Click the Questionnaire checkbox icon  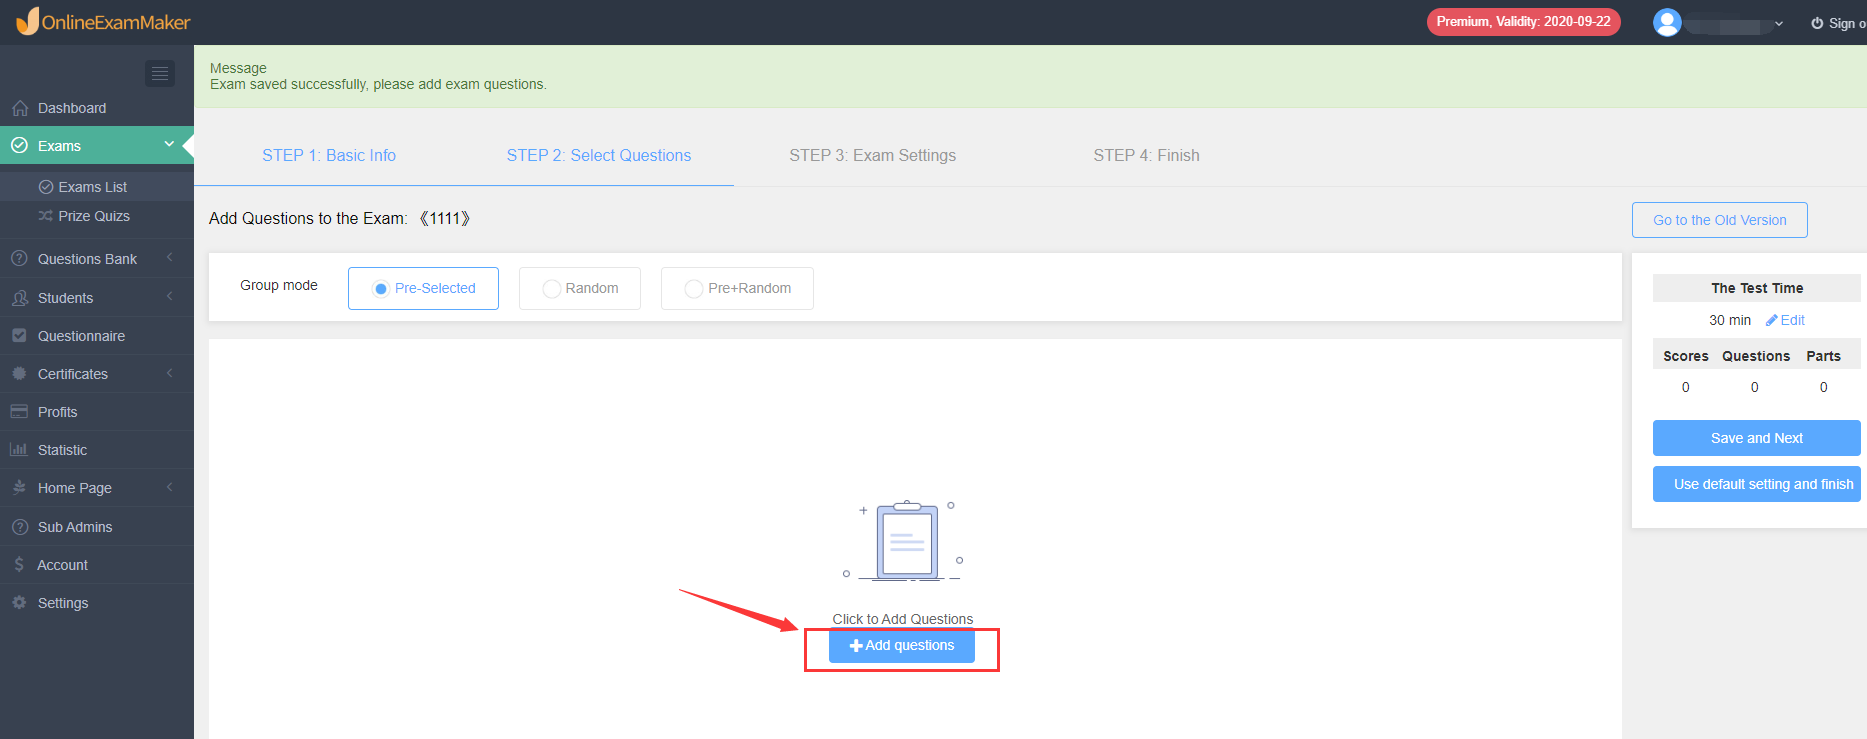[x=19, y=336]
